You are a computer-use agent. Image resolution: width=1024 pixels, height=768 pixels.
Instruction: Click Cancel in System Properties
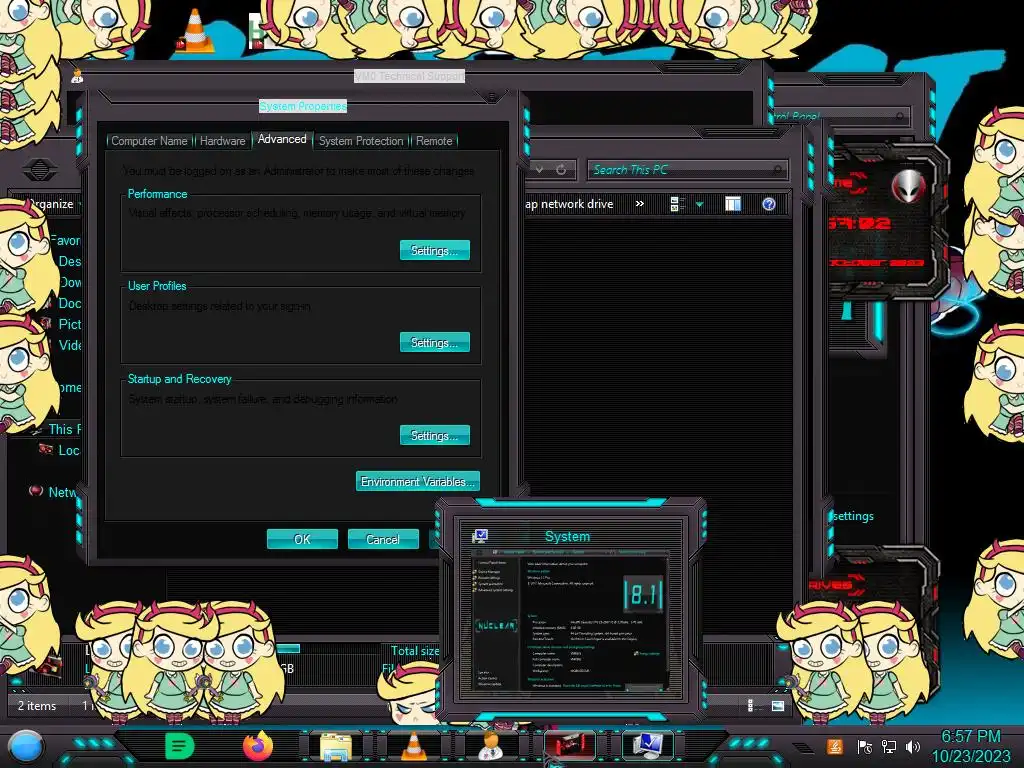(383, 539)
